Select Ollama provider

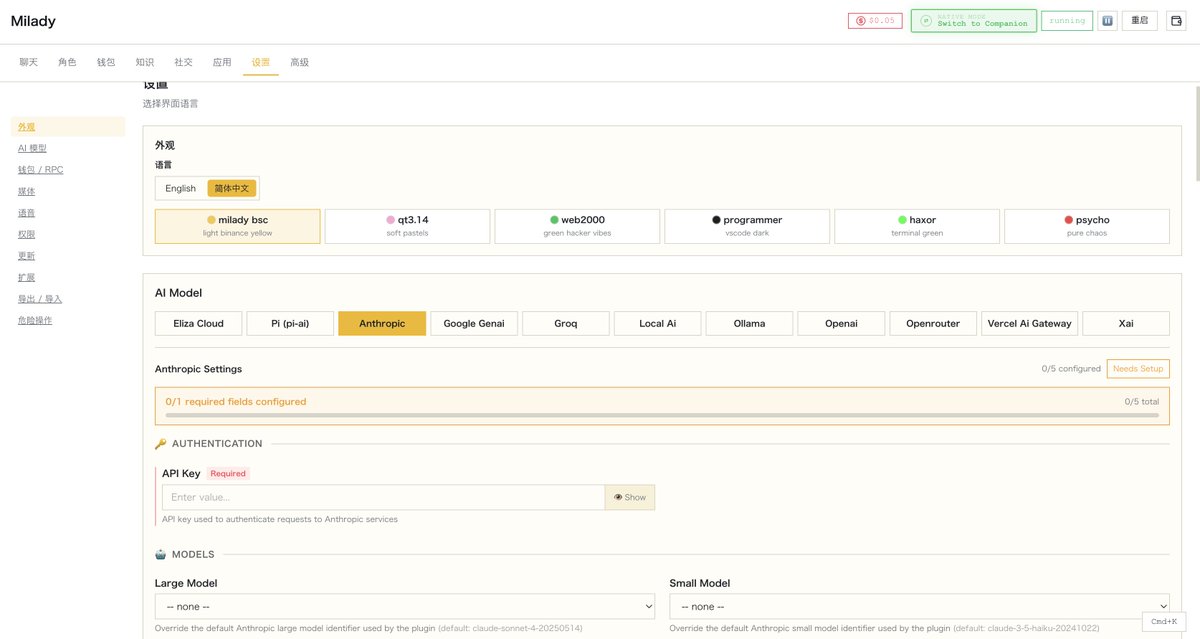749,323
